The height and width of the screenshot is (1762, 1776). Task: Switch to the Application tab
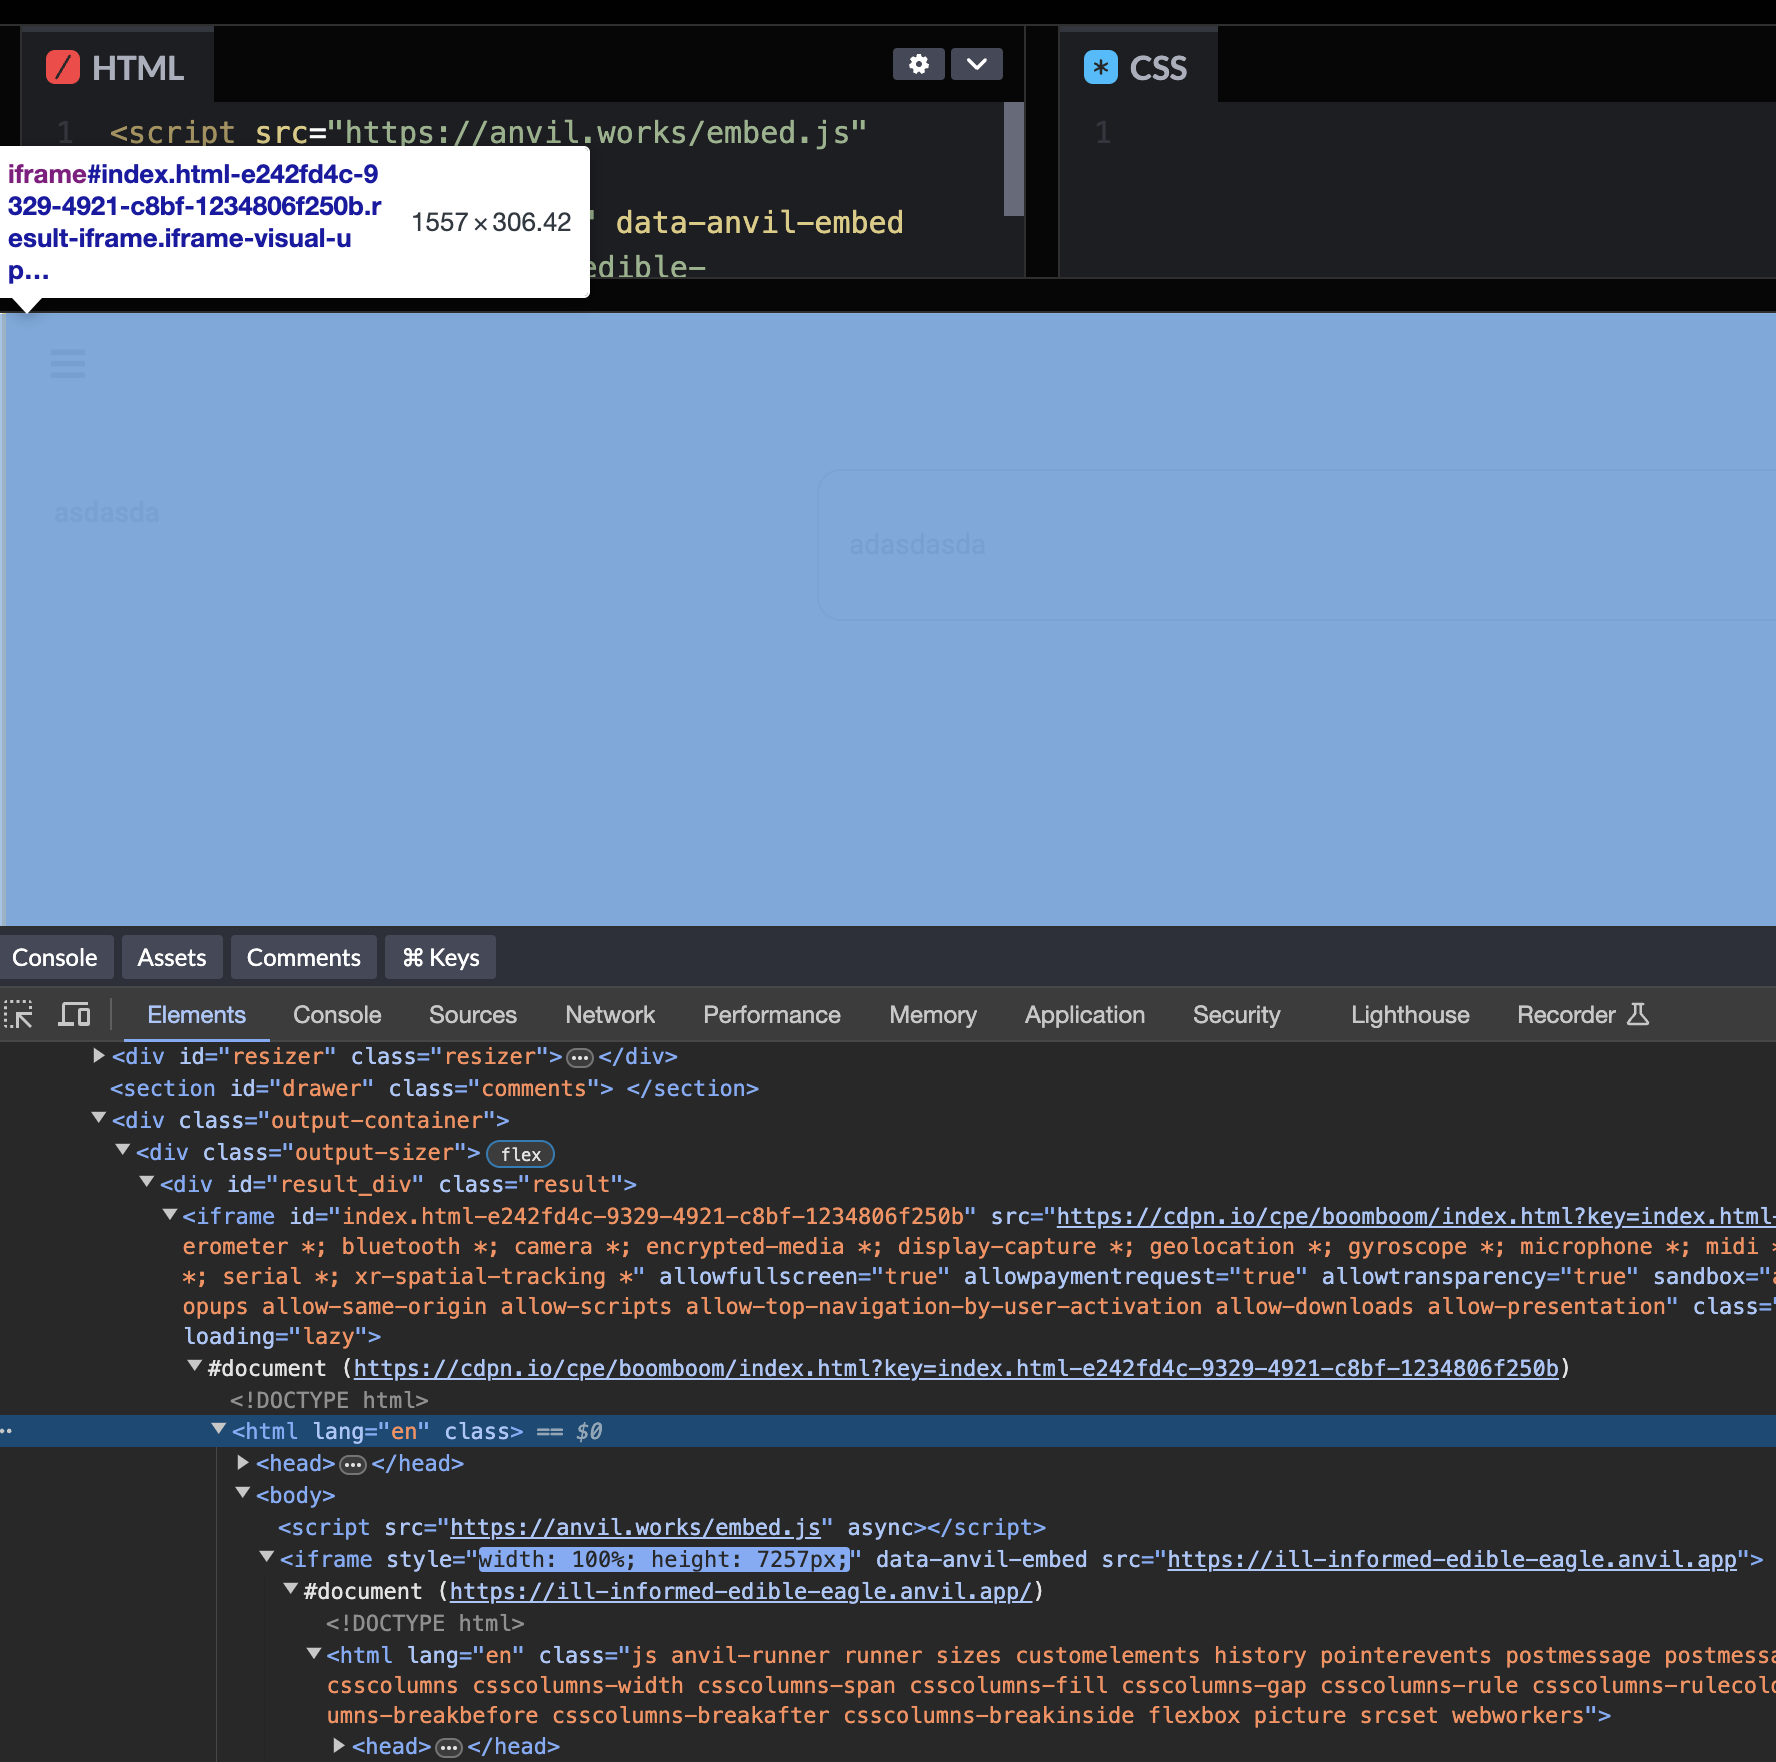coord(1085,1015)
